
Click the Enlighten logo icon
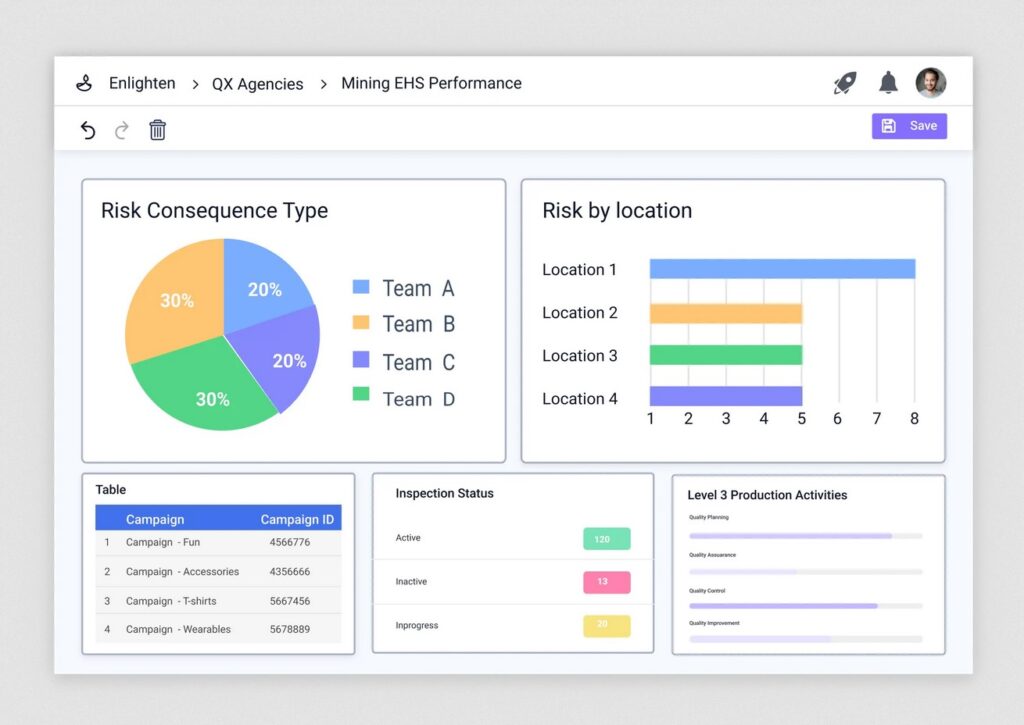pyautogui.click(x=84, y=83)
